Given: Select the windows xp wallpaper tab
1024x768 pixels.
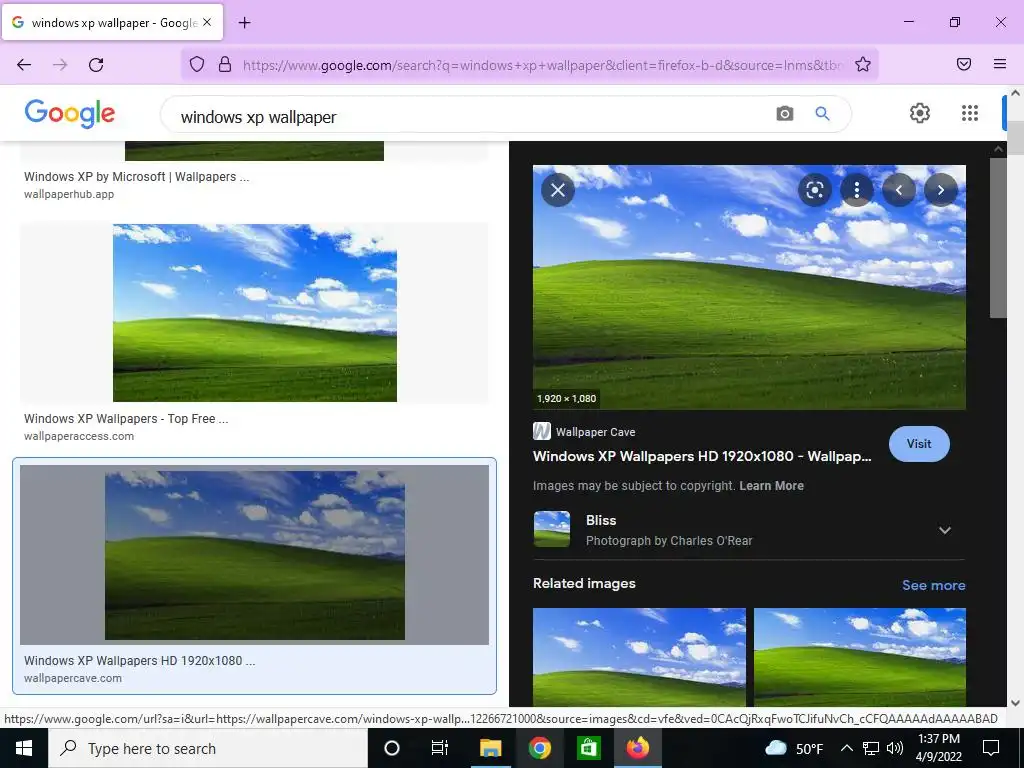Looking at the screenshot, I should (x=112, y=22).
